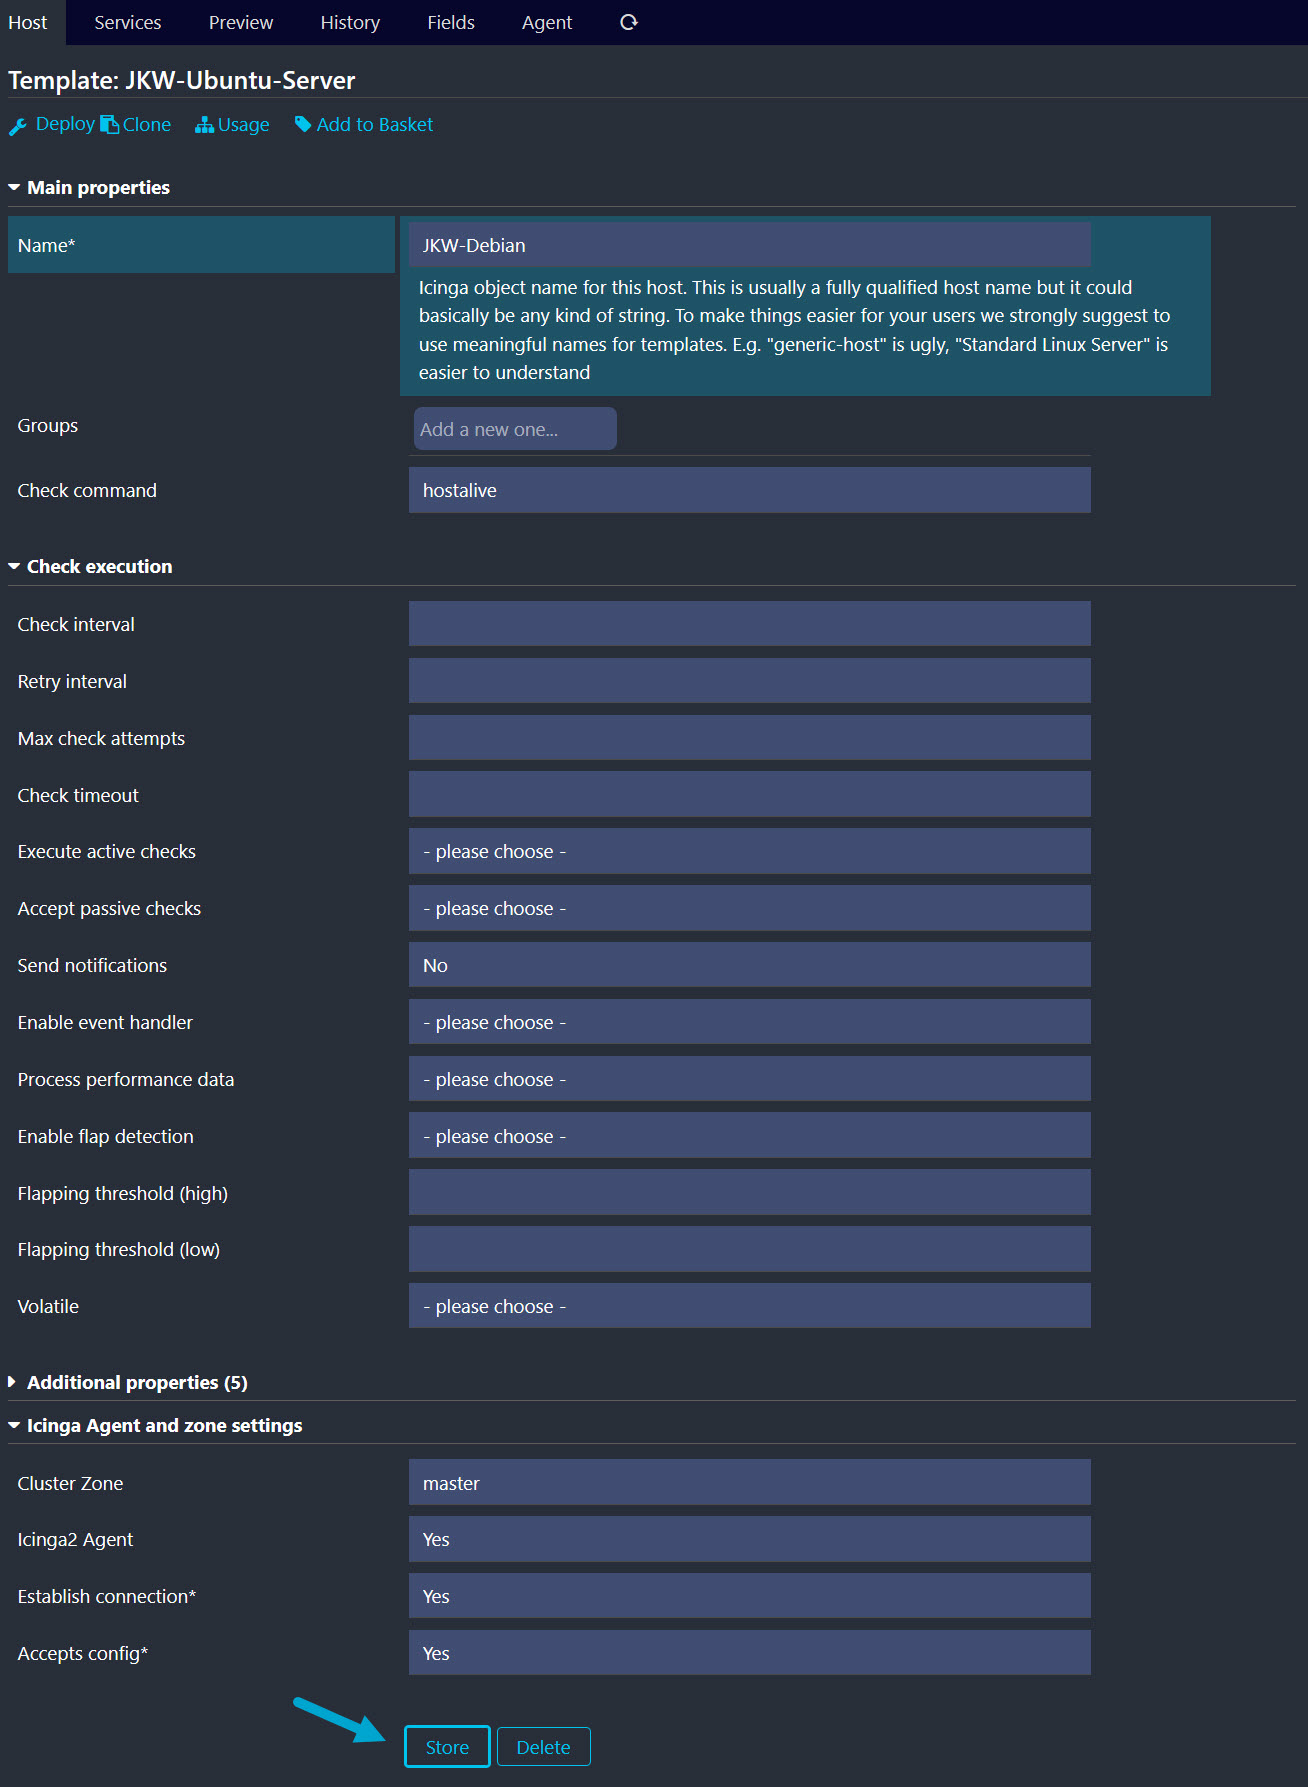Collapse the Check execution section
1308x1787 pixels.
(x=14, y=567)
